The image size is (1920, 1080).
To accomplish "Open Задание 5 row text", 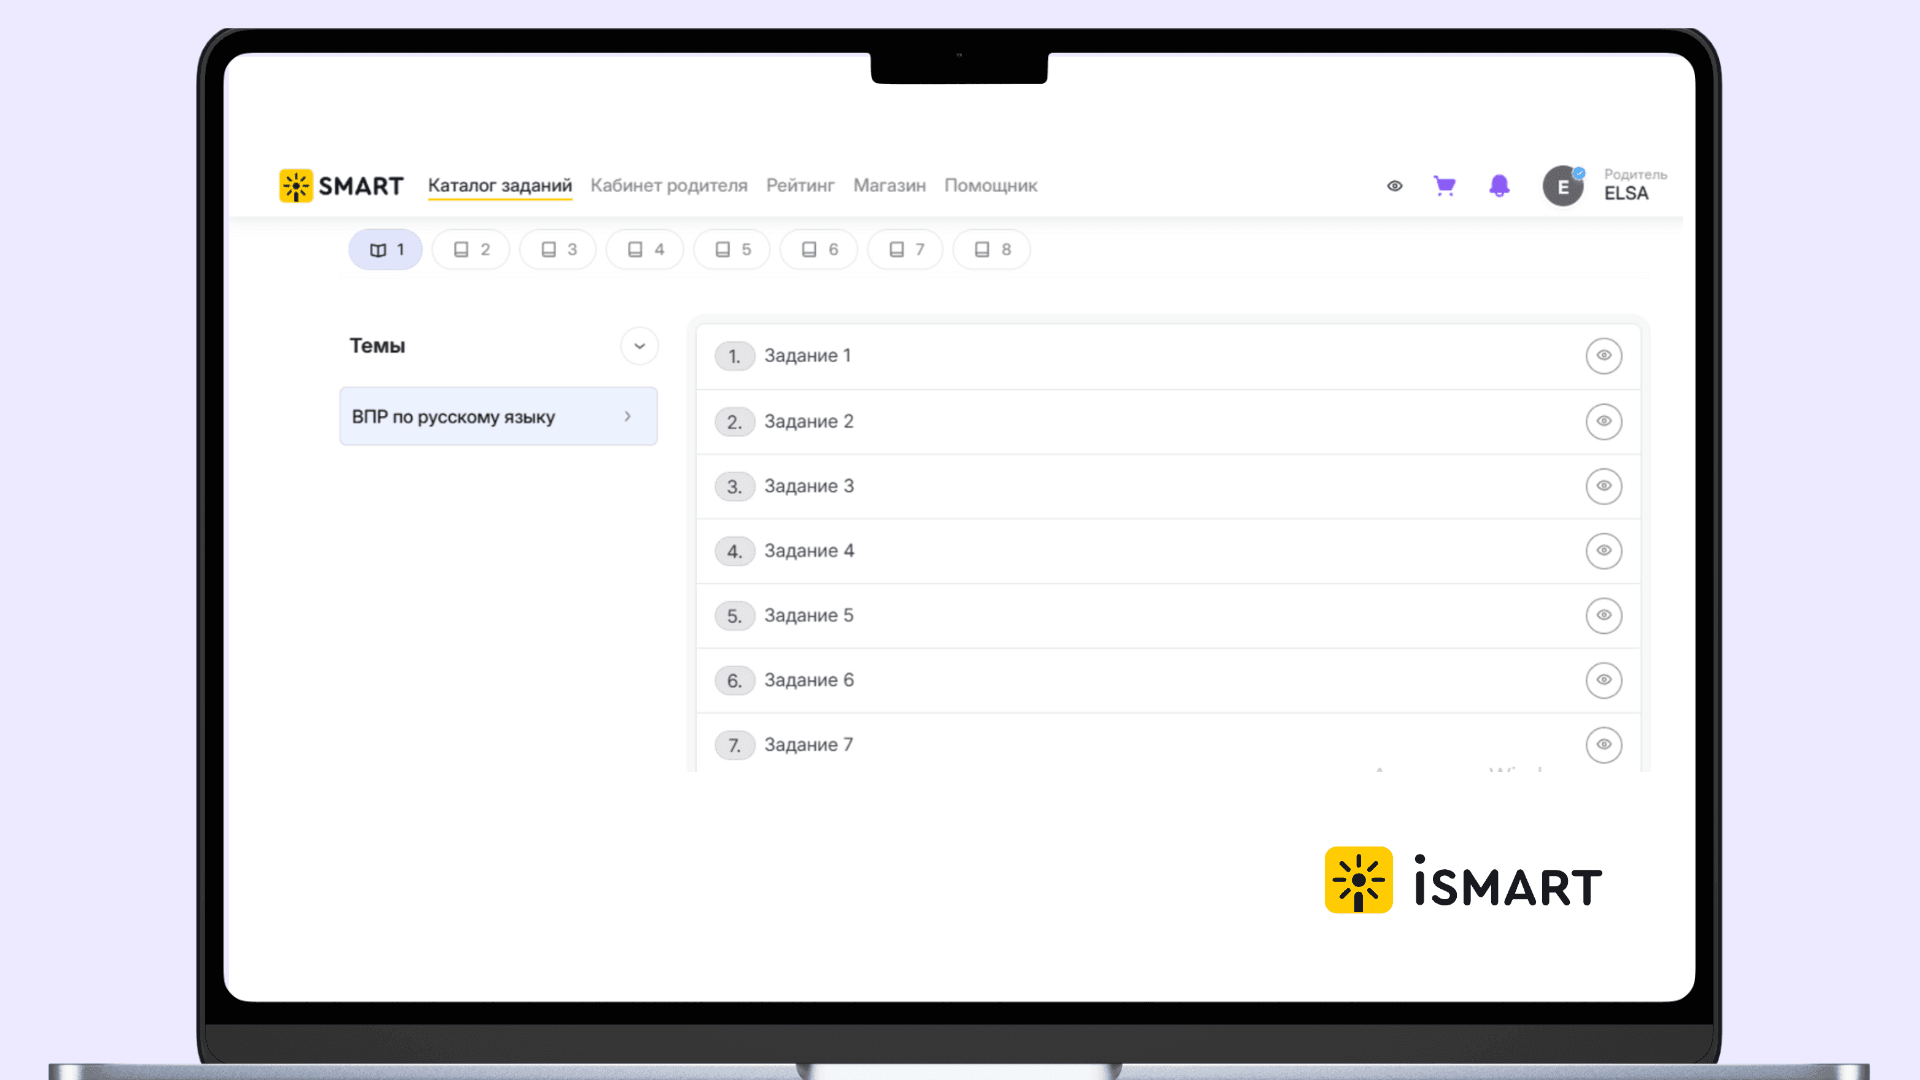I will click(809, 615).
